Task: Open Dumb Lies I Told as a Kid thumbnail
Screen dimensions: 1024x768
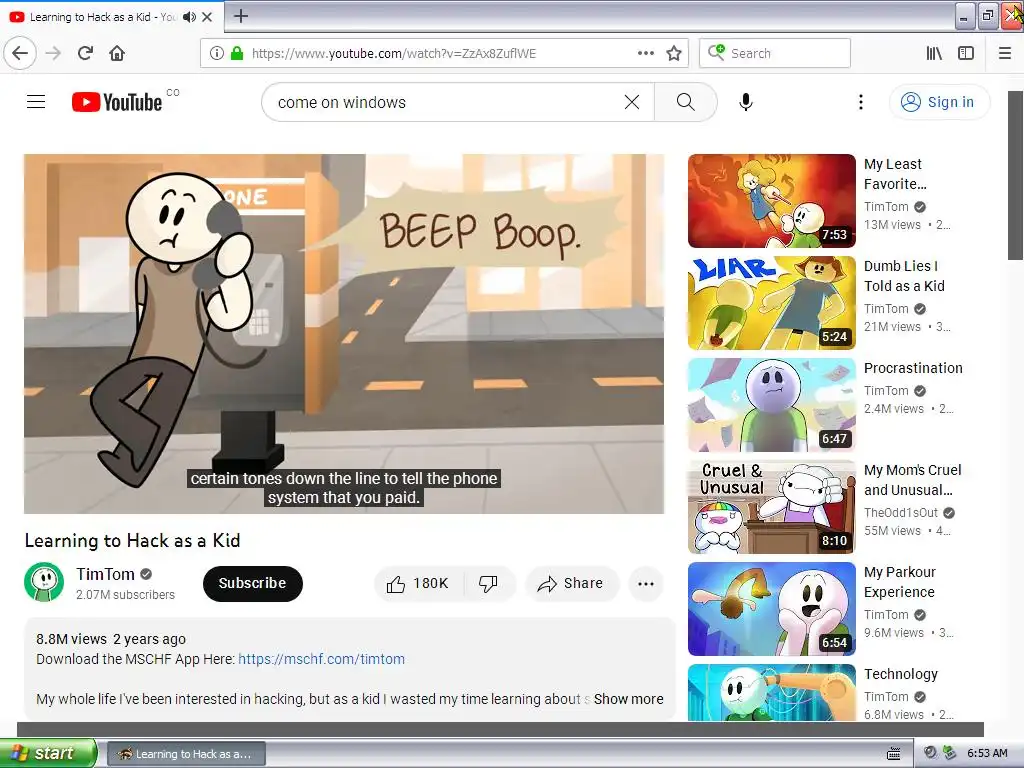Action: click(x=772, y=303)
